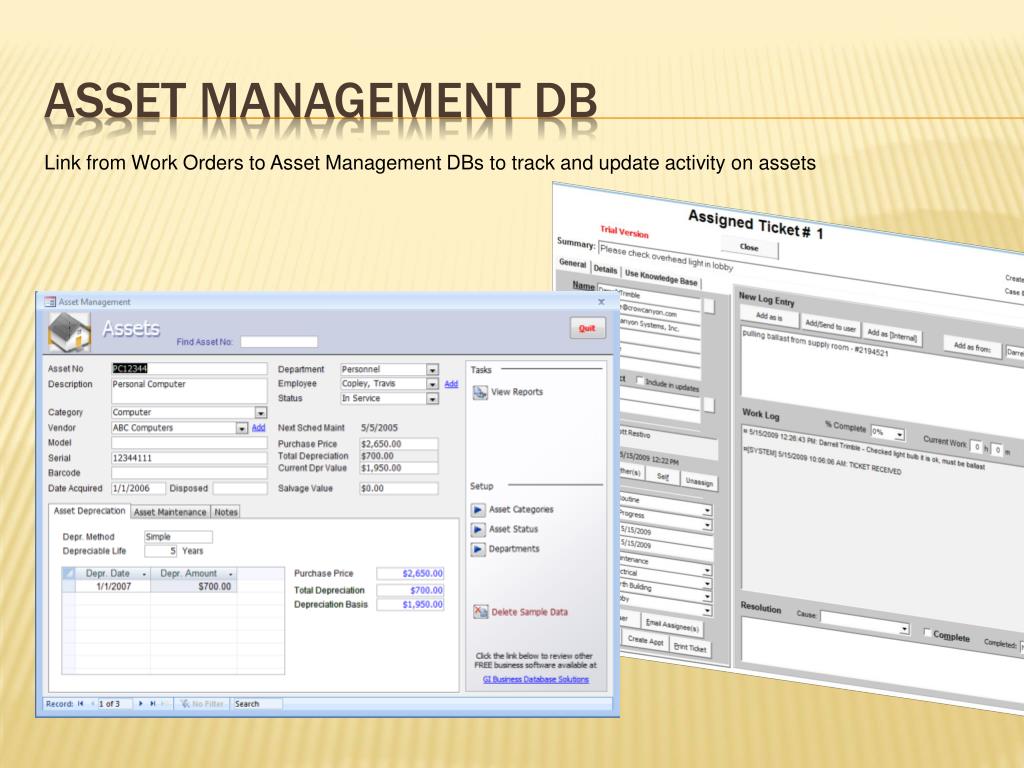Jump to last record in navigation bar

(x=153, y=703)
